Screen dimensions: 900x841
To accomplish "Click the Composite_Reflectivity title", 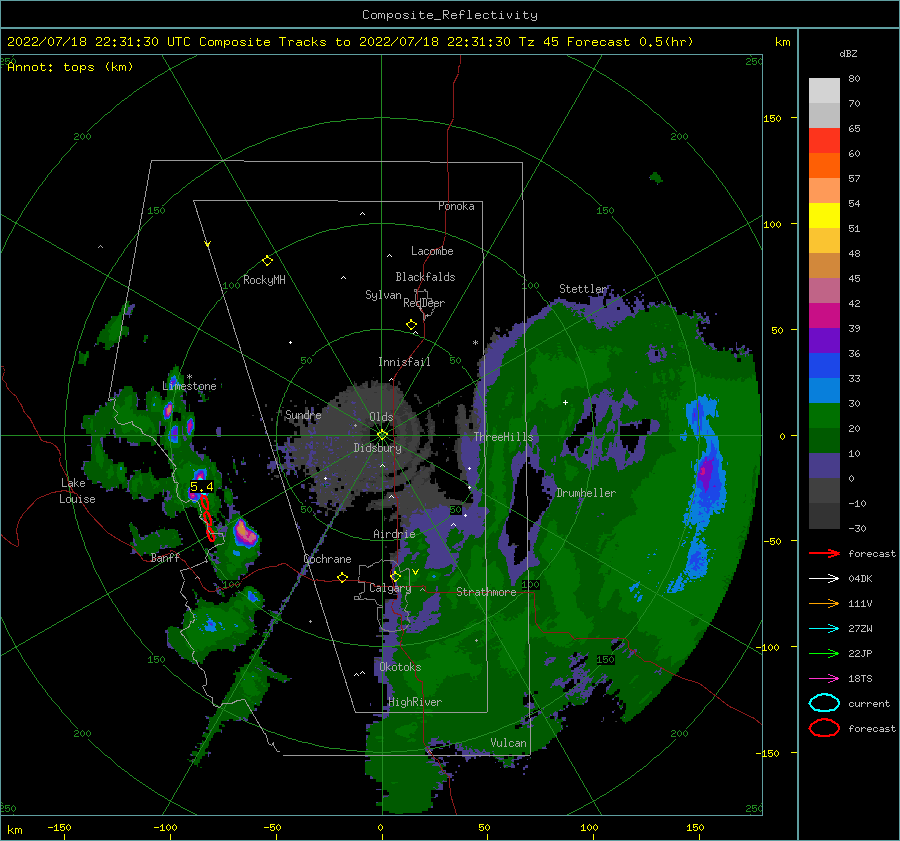I will click(449, 15).
